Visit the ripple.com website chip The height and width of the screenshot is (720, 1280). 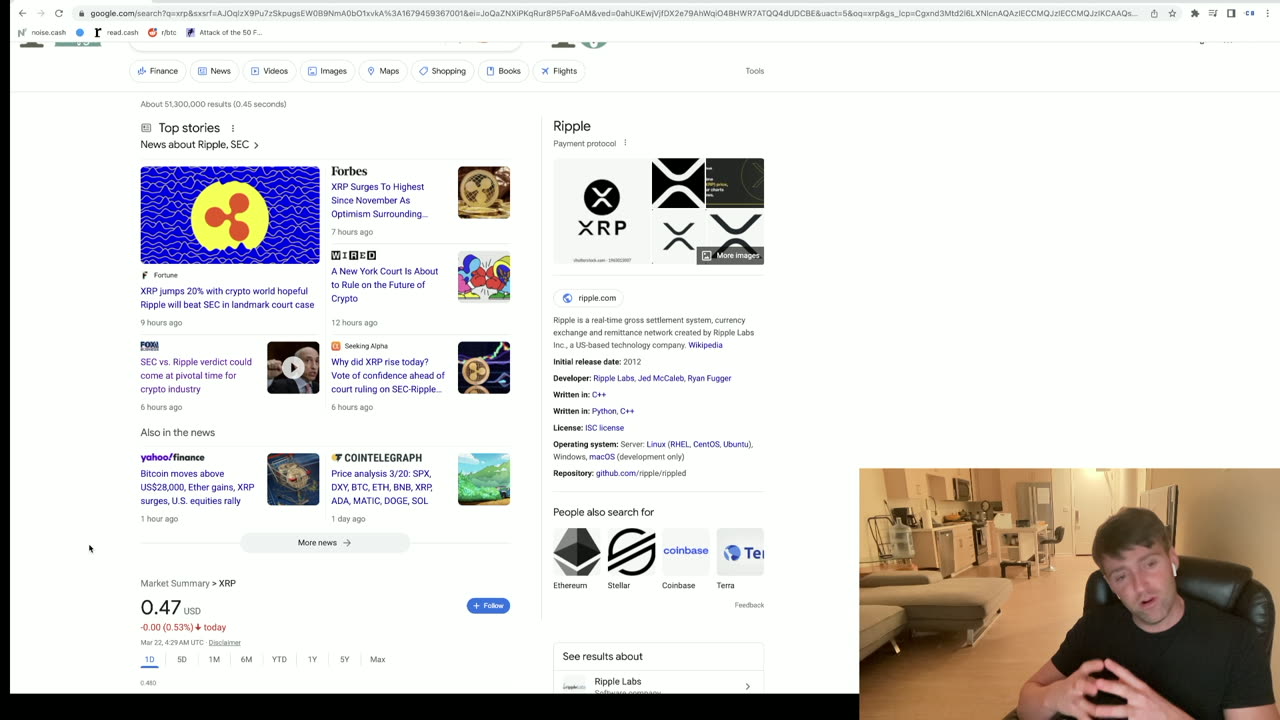coord(589,298)
